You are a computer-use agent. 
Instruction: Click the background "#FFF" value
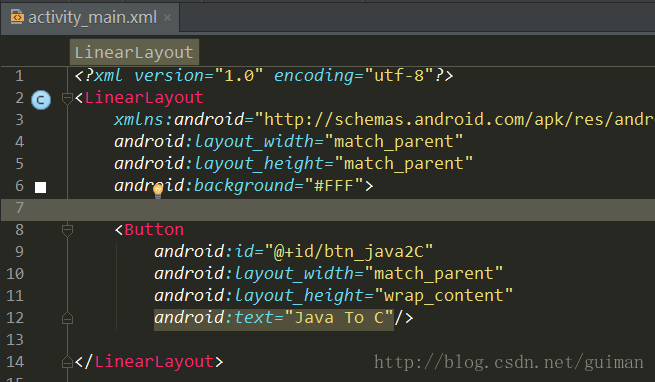tap(334, 186)
